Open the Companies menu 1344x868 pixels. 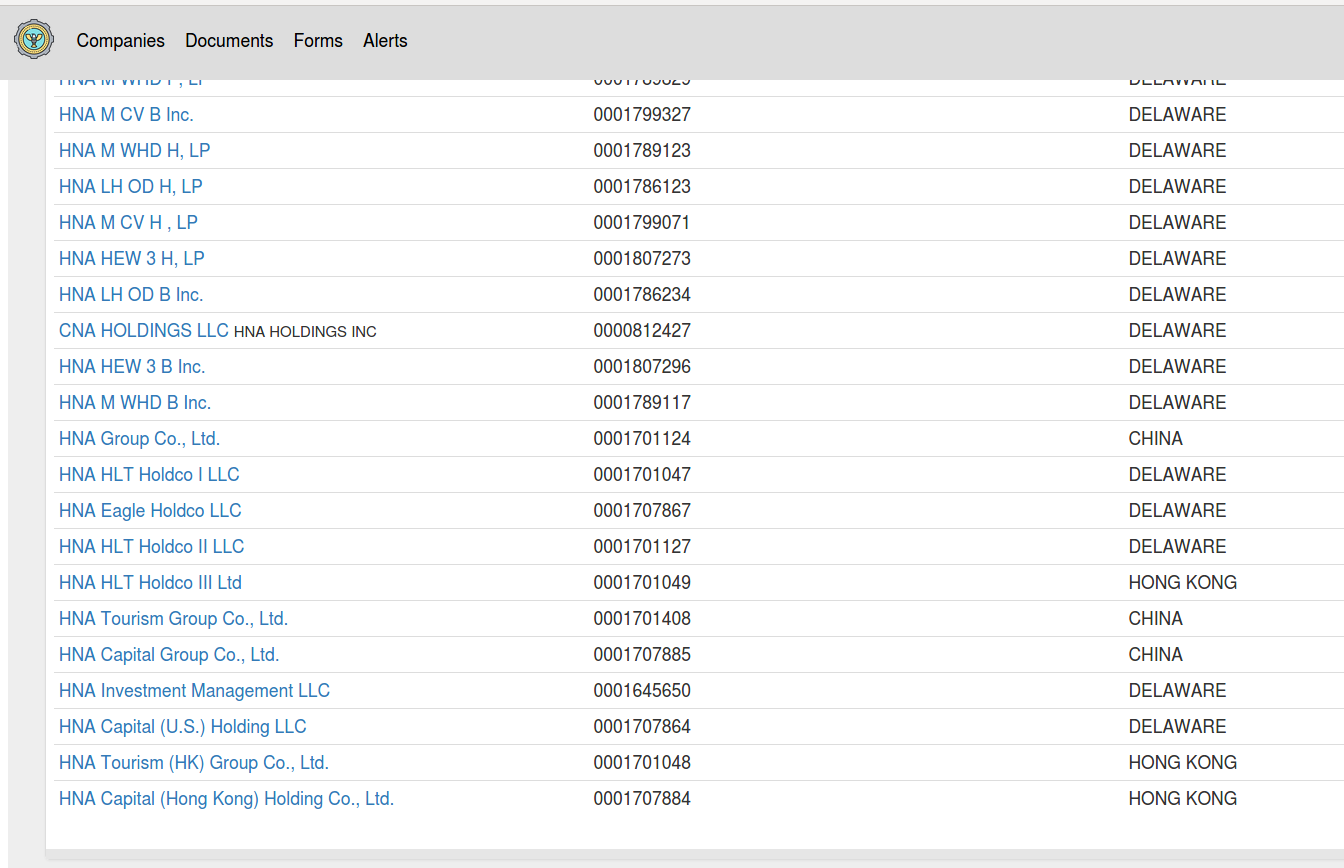pyautogui.click(x=120, y=41)
